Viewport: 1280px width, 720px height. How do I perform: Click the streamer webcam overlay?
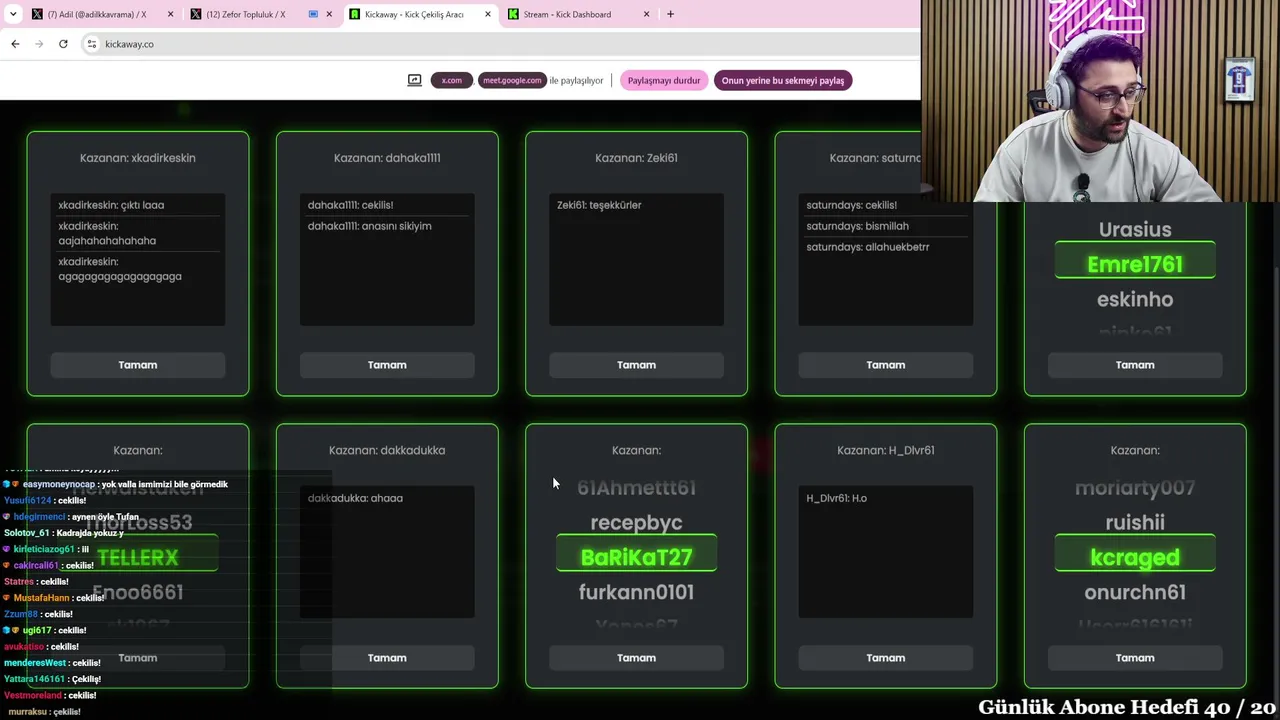point(1100,101)
